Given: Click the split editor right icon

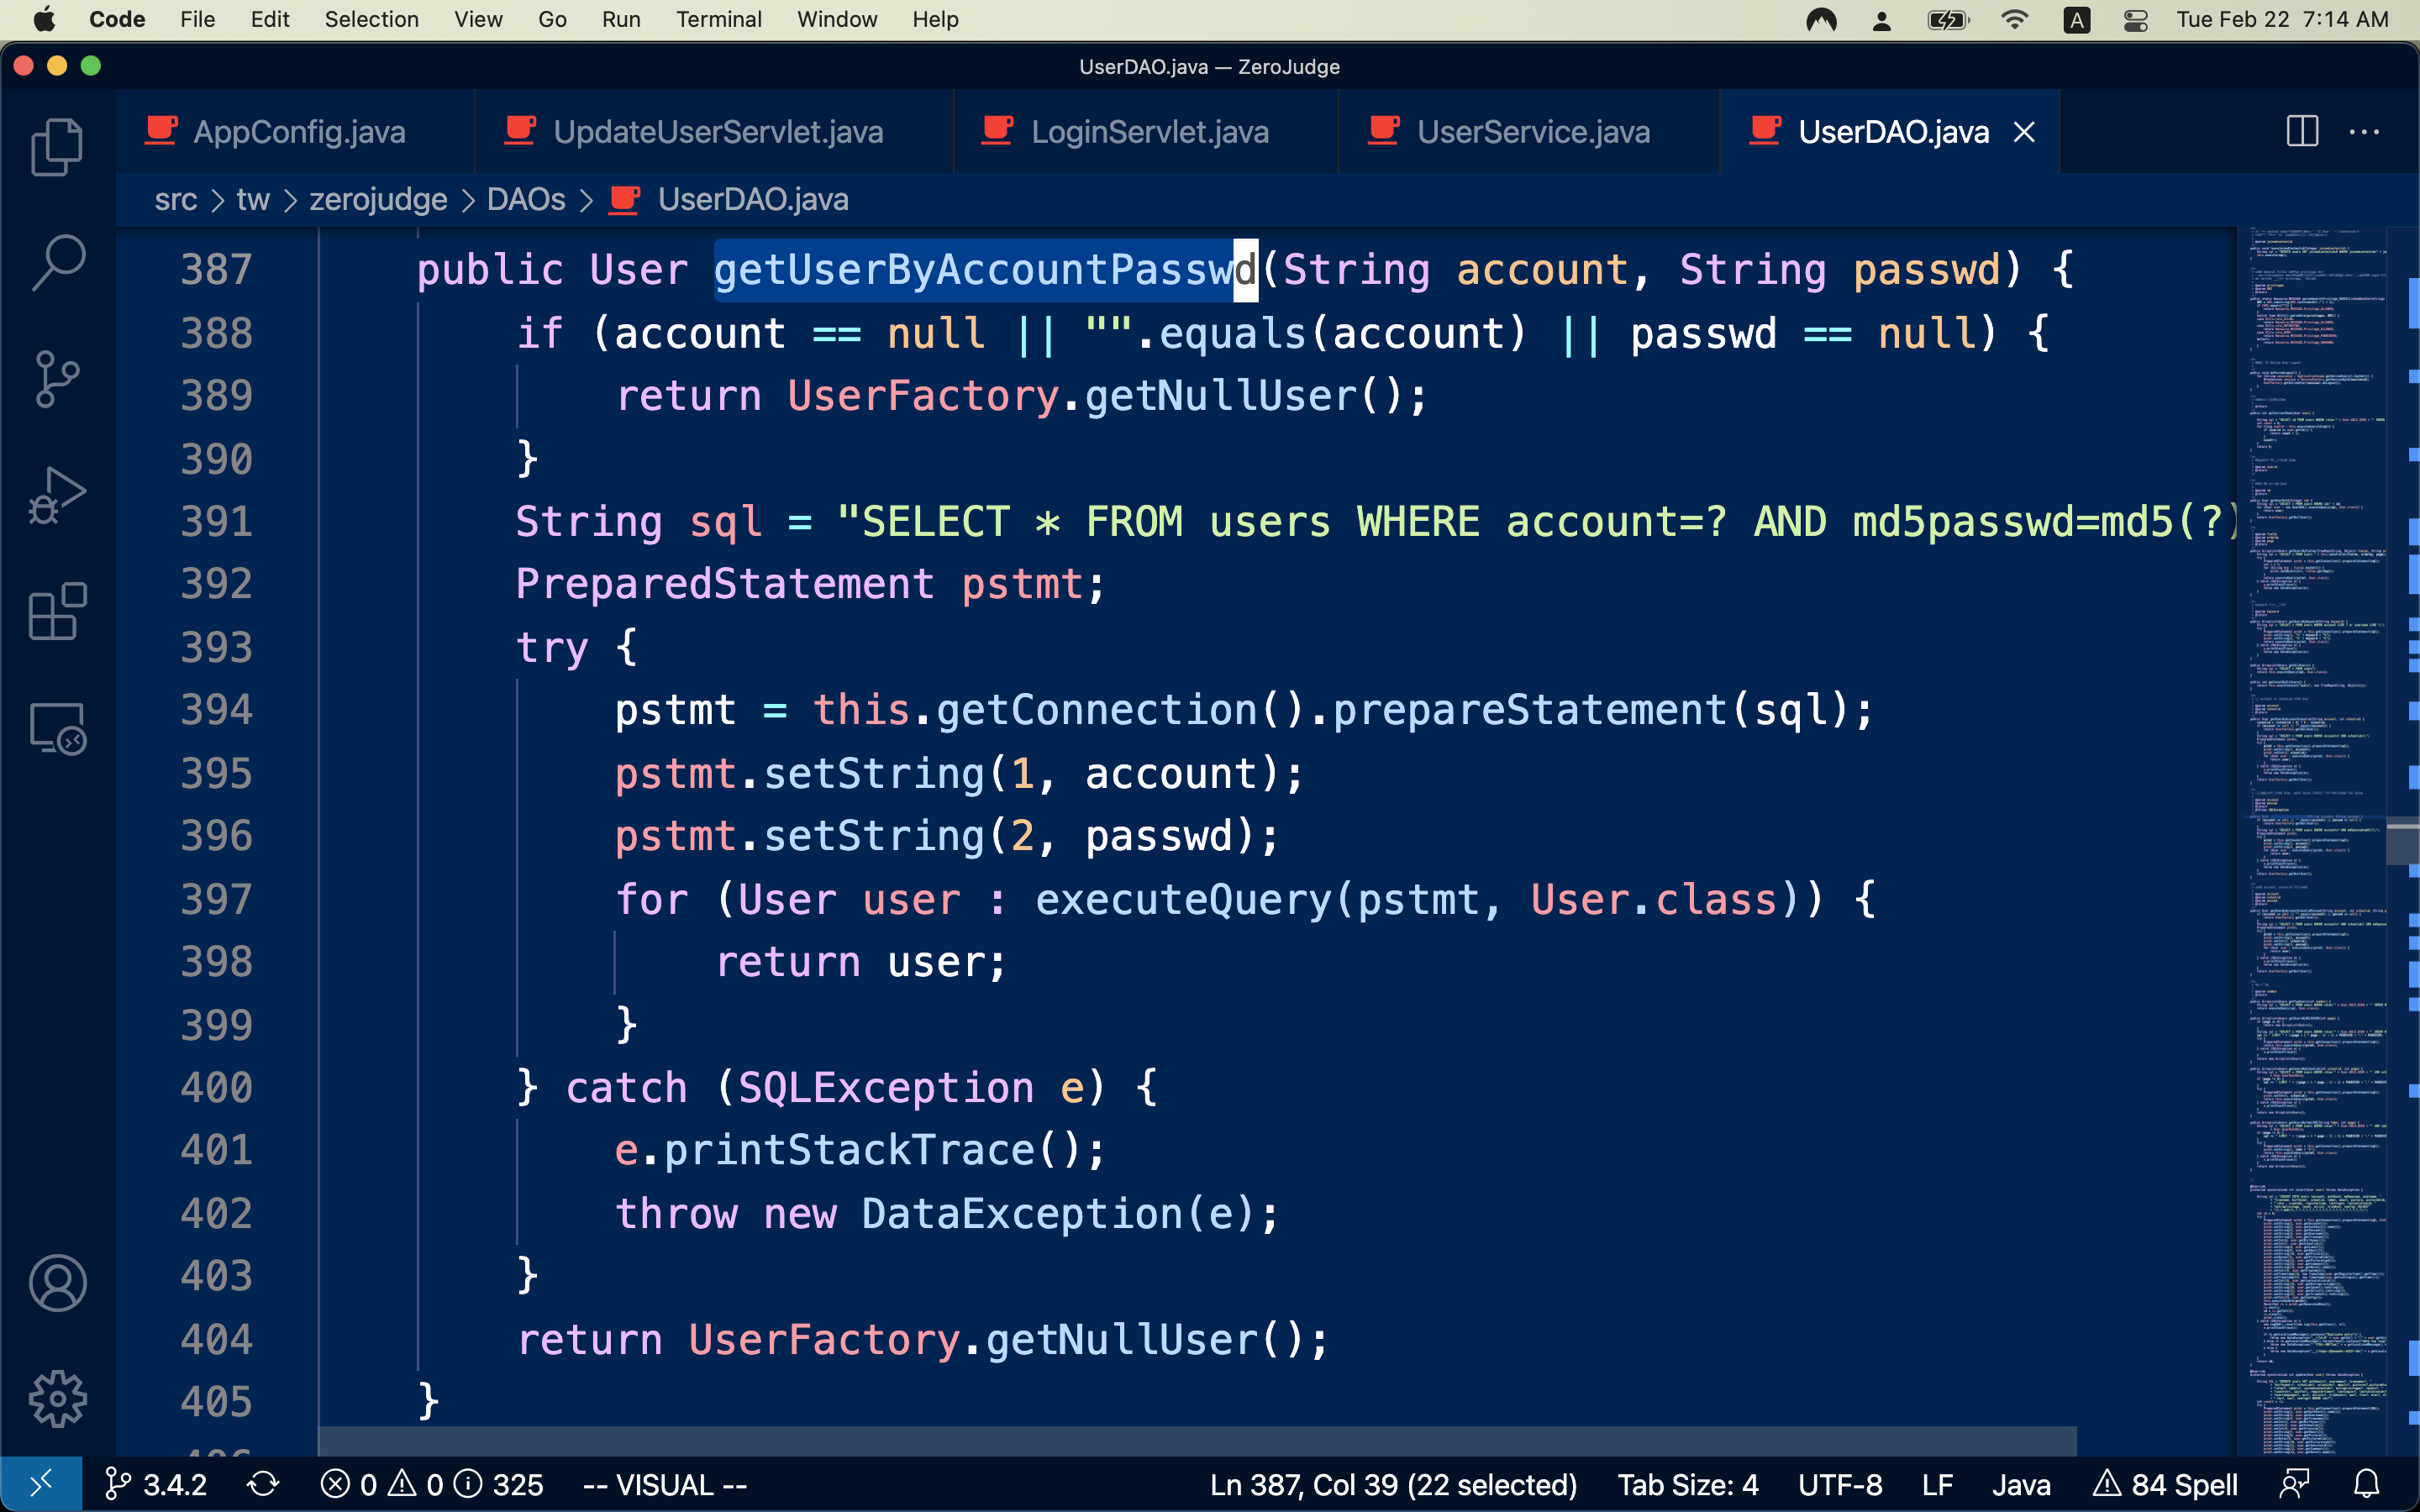Looking at the screenshot, I should click(2302, 131).
